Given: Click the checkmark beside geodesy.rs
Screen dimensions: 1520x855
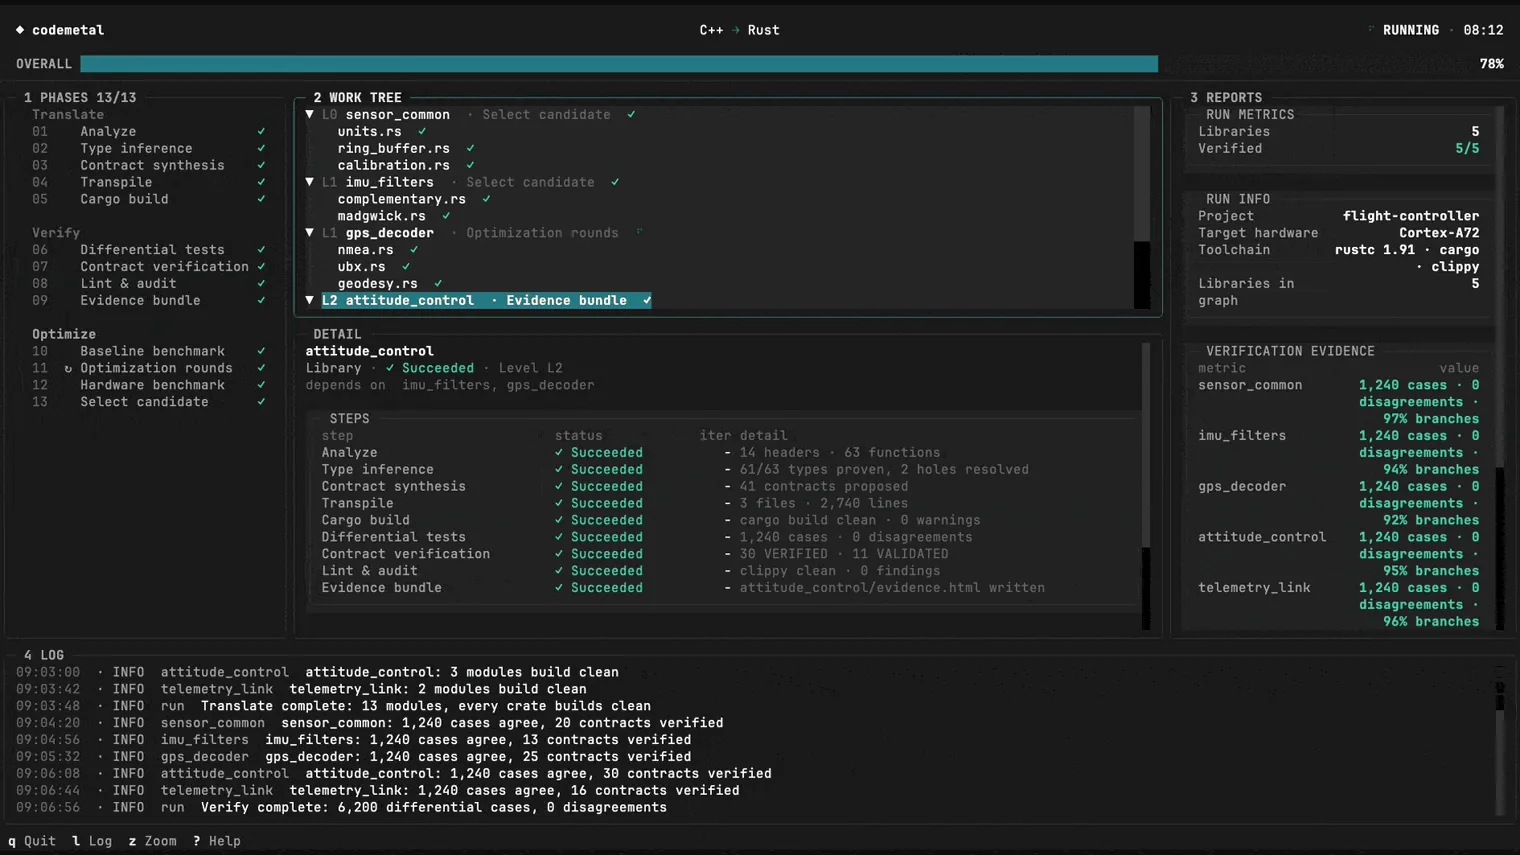Looking at the screenshot, I should point(438,284).
